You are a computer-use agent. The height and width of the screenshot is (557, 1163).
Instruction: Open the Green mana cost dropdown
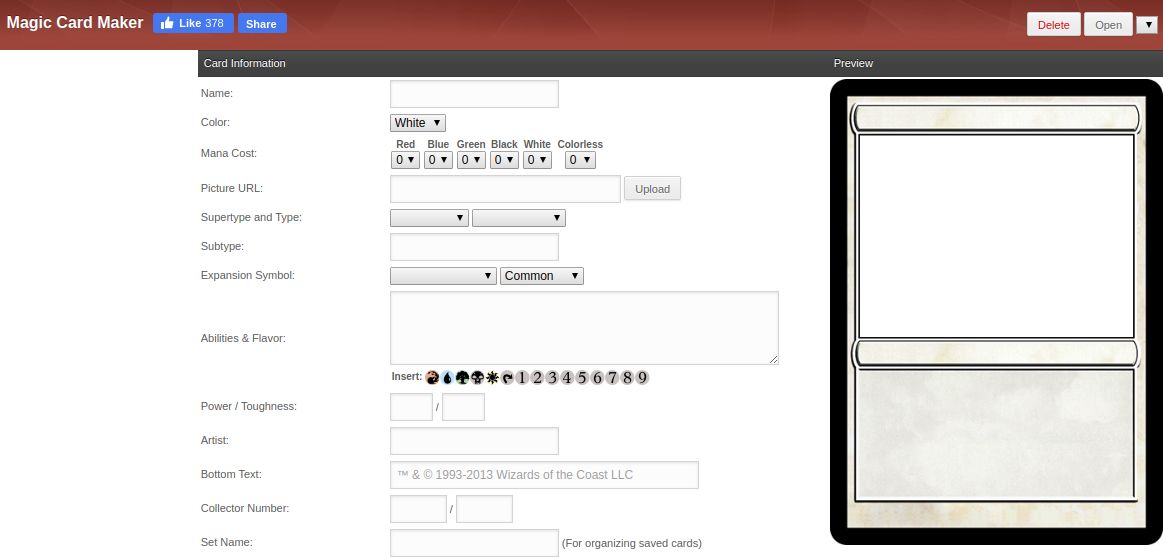pos(471,159)
